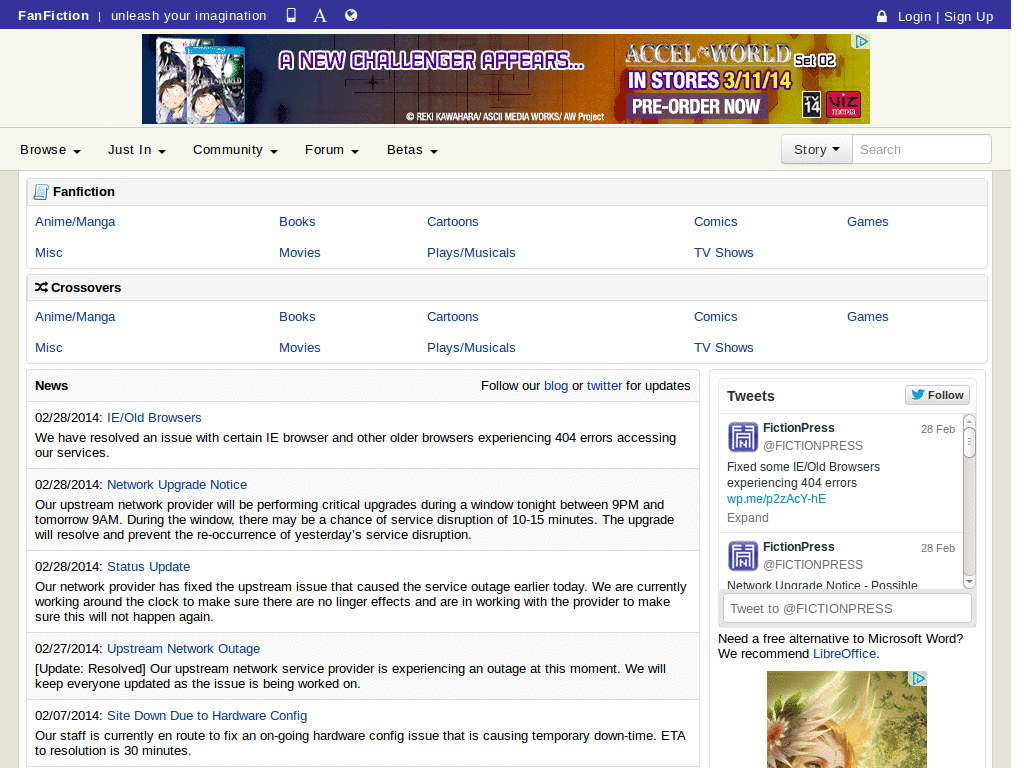Open Crossovers Comics category
1024x768 pixels.
pos(716,317)
